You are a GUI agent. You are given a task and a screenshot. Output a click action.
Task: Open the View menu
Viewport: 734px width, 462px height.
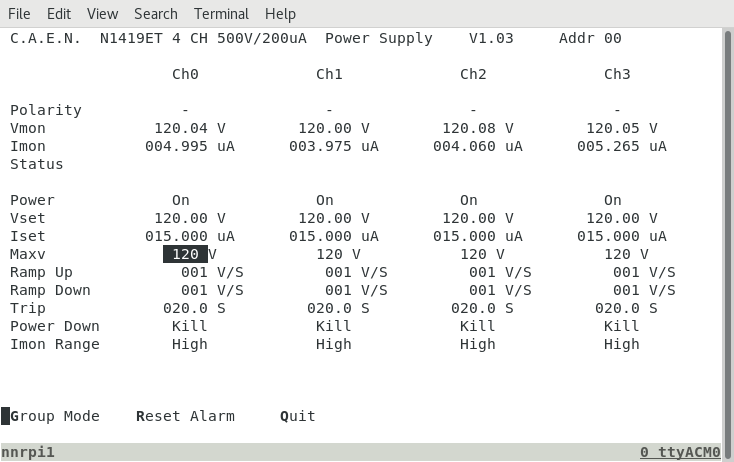(103, 14)
